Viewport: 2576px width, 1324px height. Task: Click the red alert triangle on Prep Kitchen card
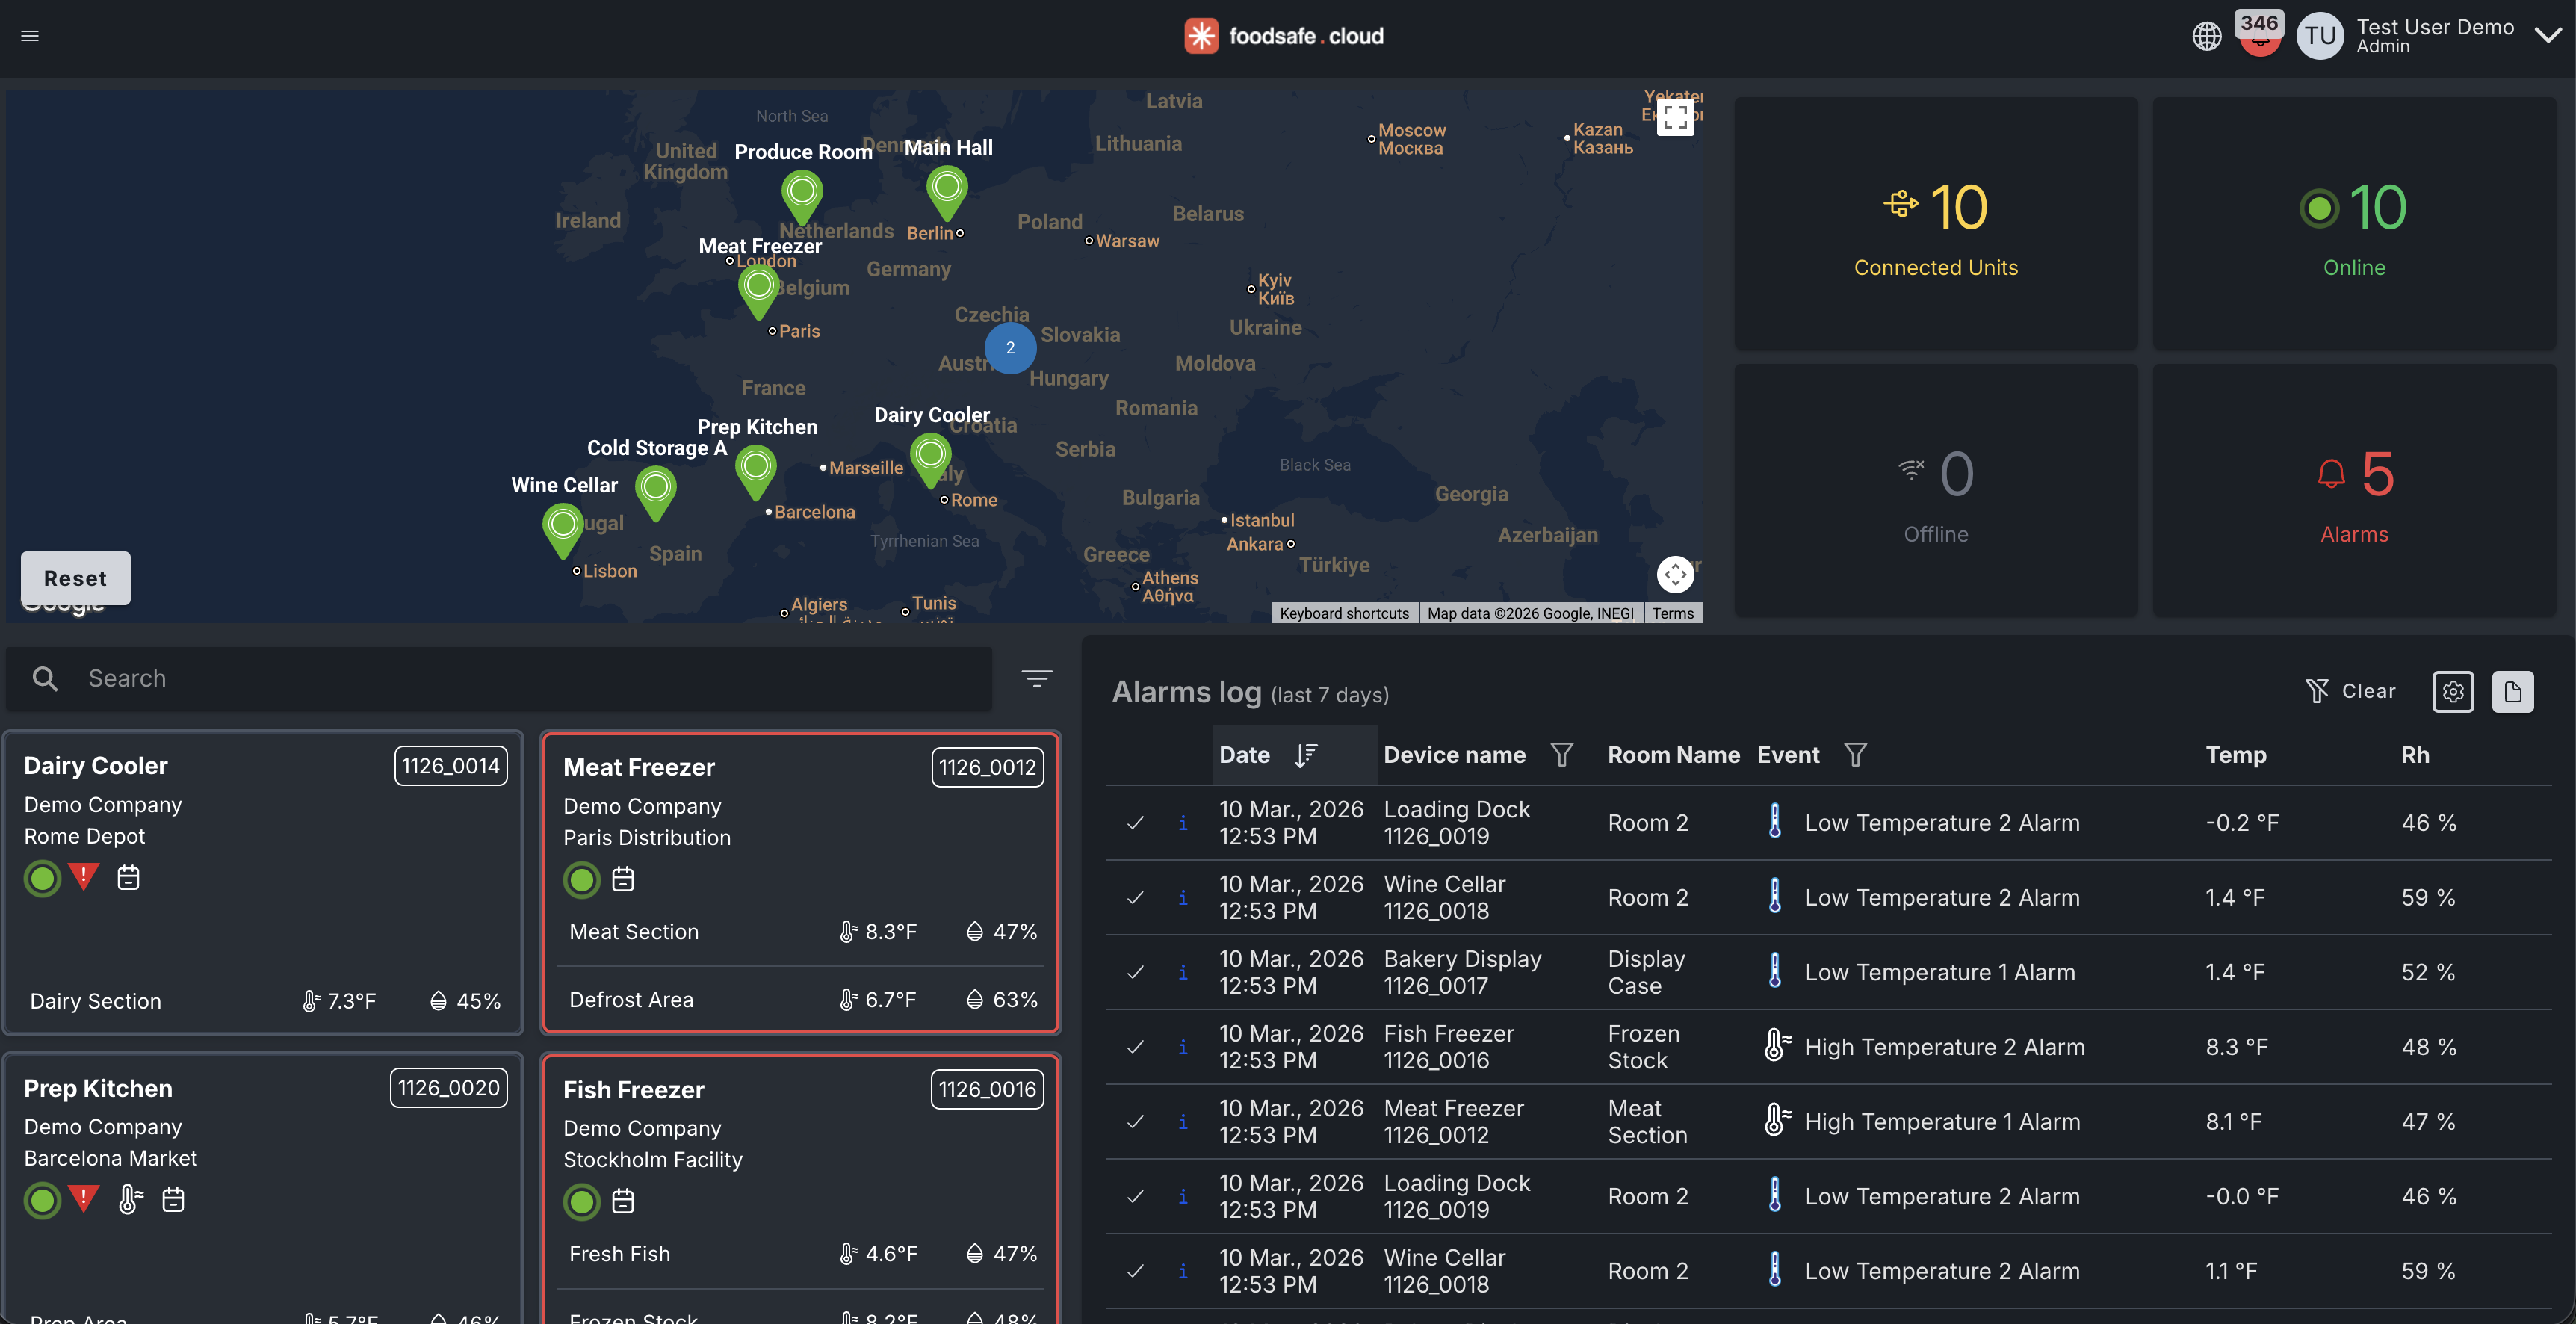point(84,1199)
